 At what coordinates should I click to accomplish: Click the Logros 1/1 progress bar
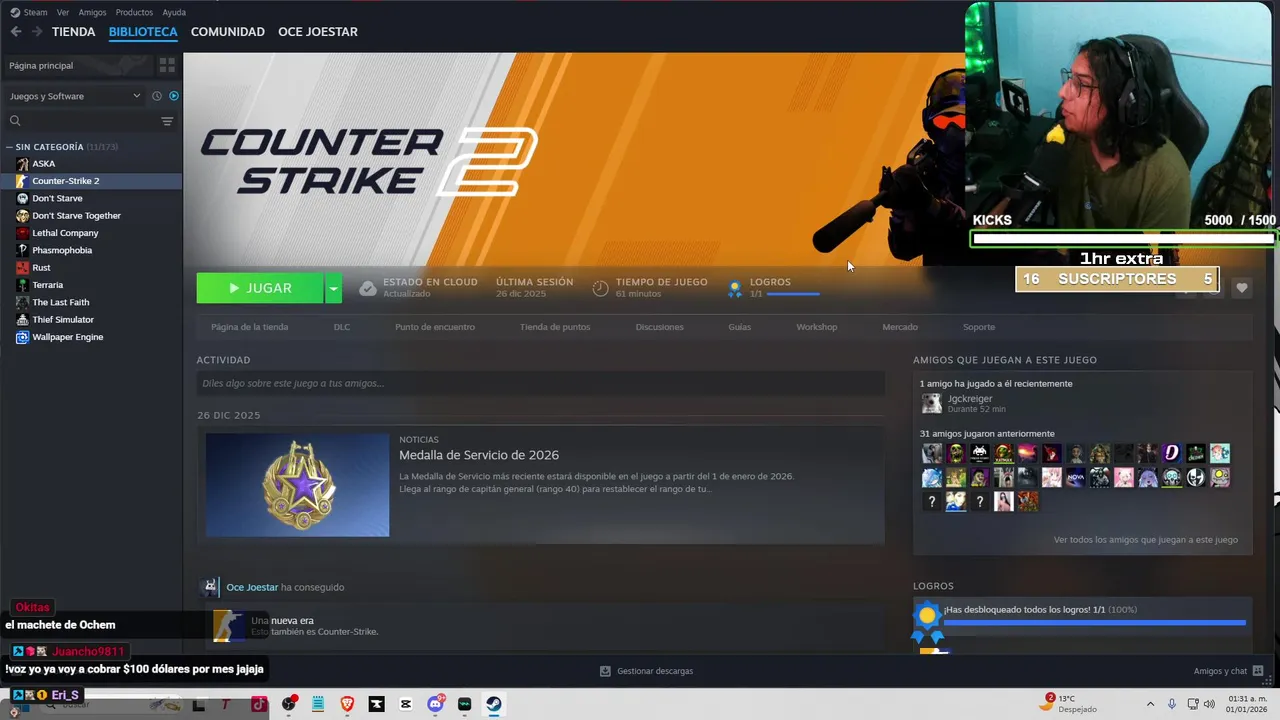pyautogui.click(x=792, y=294)
